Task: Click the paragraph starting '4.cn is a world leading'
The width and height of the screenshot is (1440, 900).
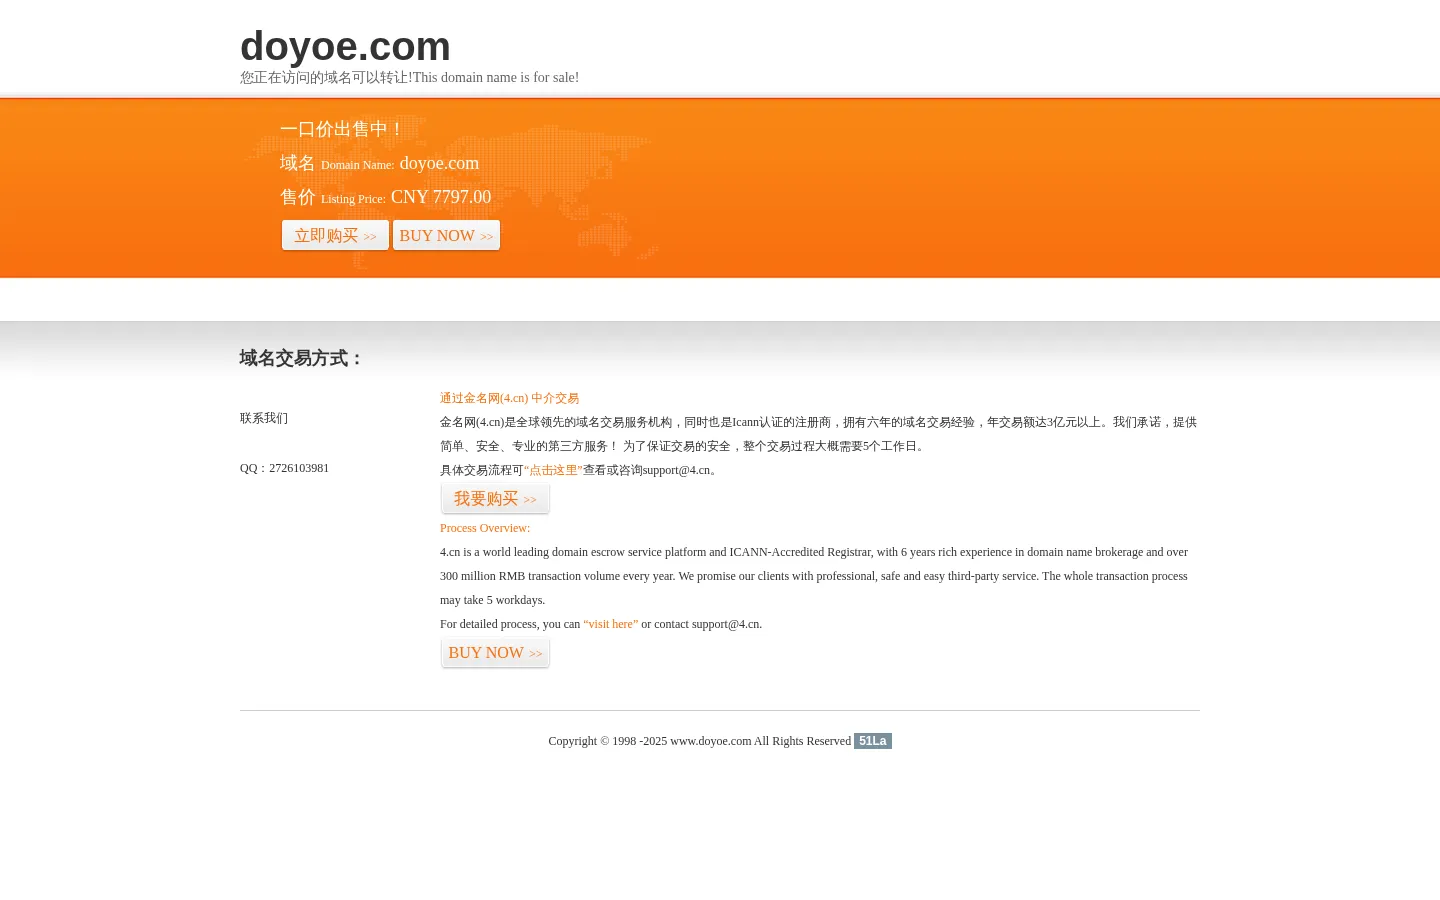Action: pyautogui.click(x=814, y=576)
